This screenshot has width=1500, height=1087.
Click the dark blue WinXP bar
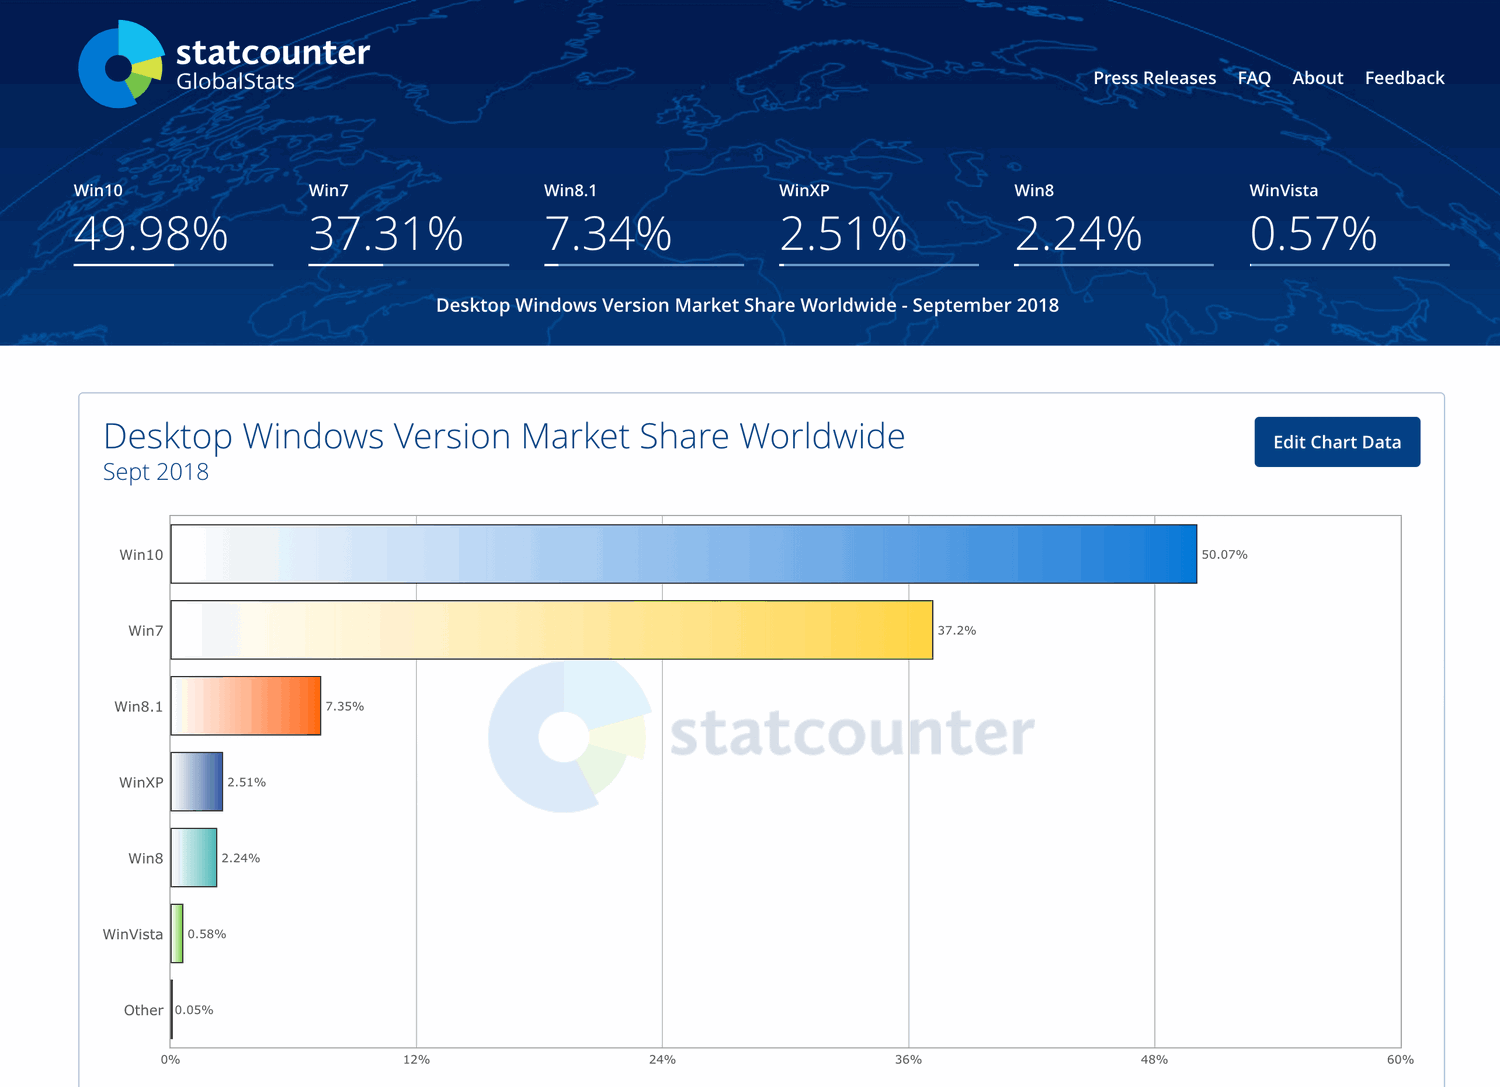click(197, 782)
